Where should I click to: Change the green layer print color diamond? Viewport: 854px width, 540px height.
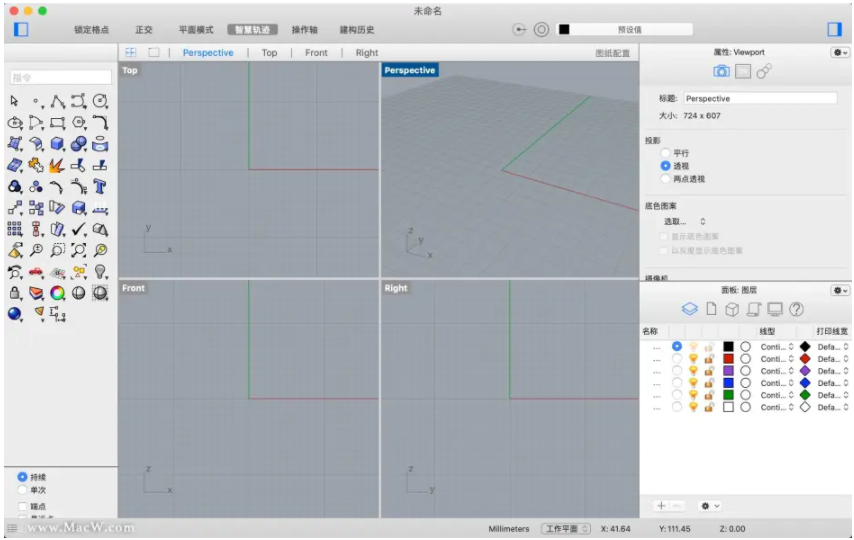point(805,395)
